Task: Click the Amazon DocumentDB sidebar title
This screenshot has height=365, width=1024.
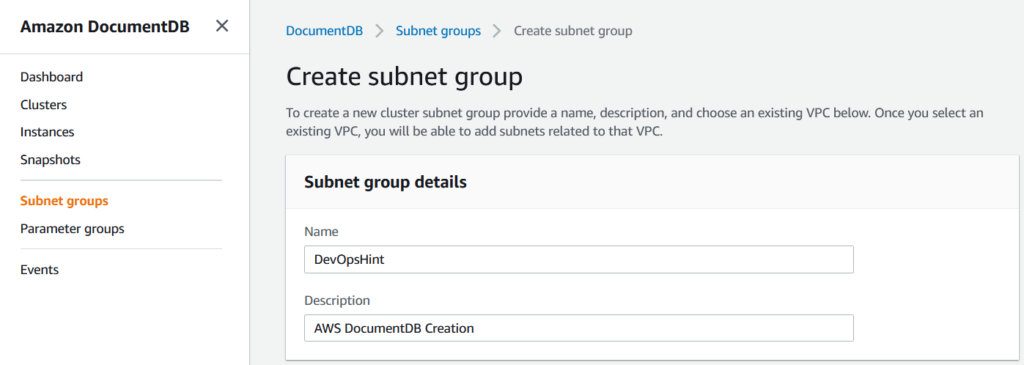Action: coord(105,27)
